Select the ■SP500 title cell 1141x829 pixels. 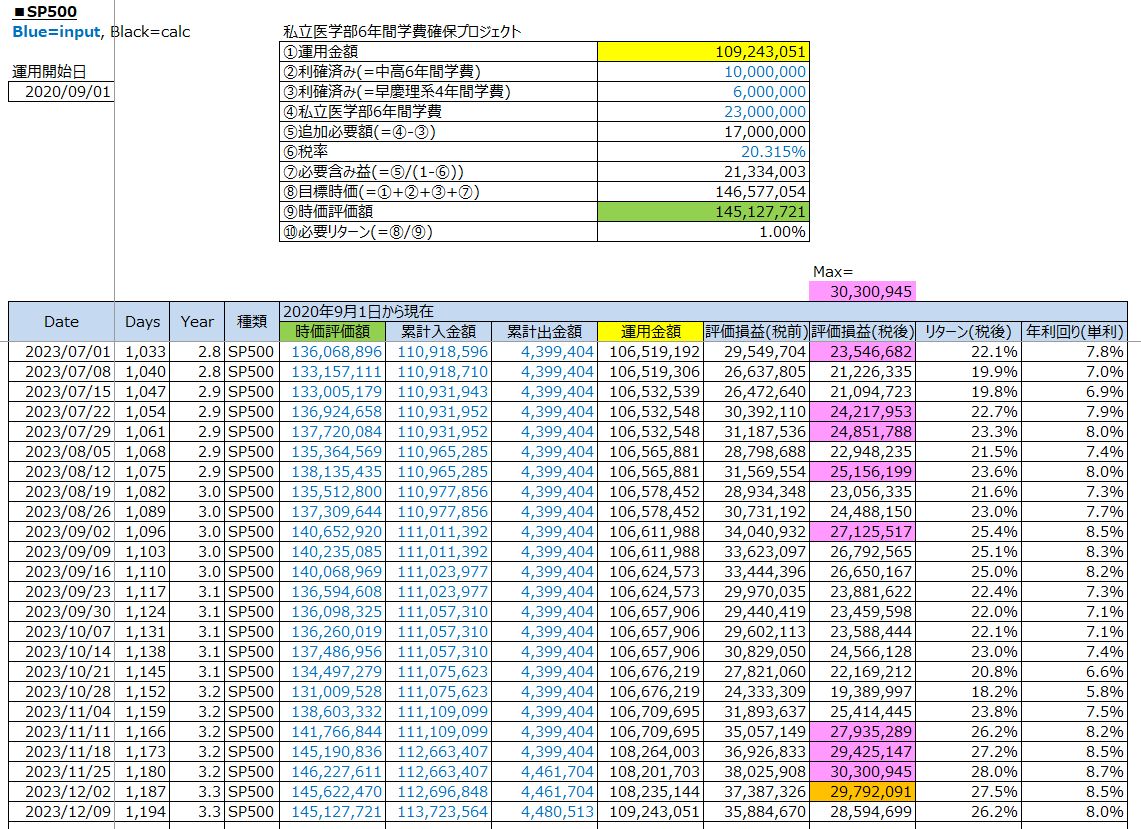pos(46,12)
